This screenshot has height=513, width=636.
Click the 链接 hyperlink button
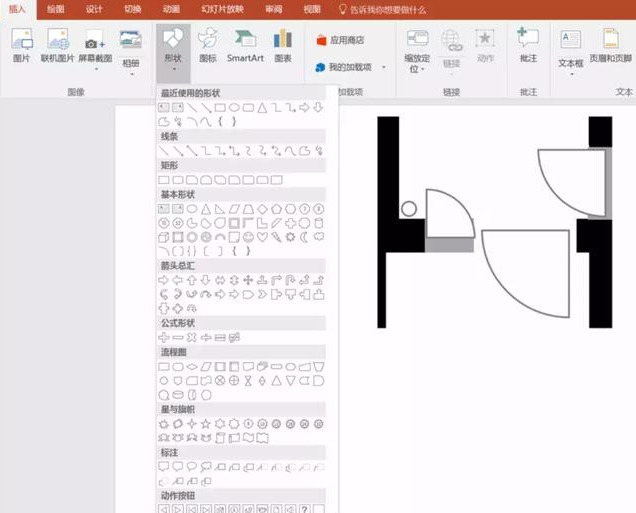[451, 51]
